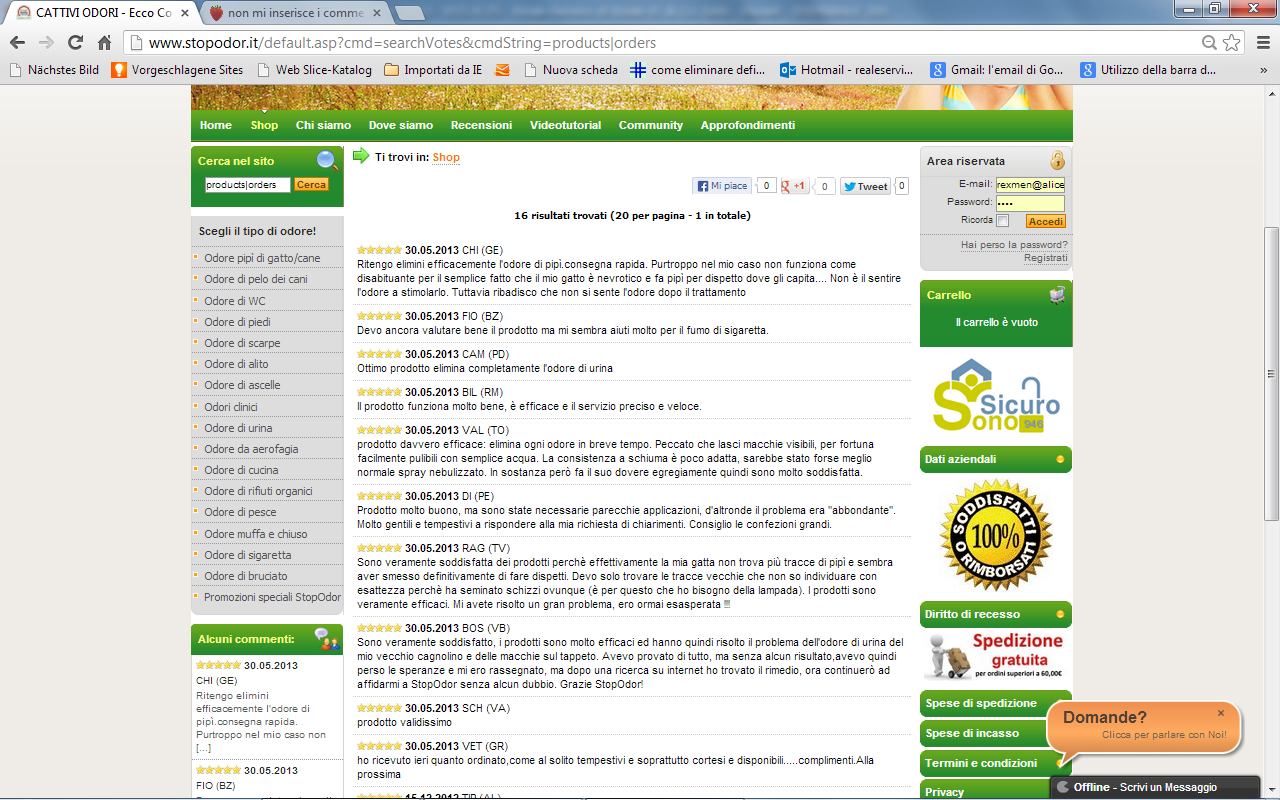Open Spese di spedizione section
Screen dimensions: 1280x800
click(996, 703)
